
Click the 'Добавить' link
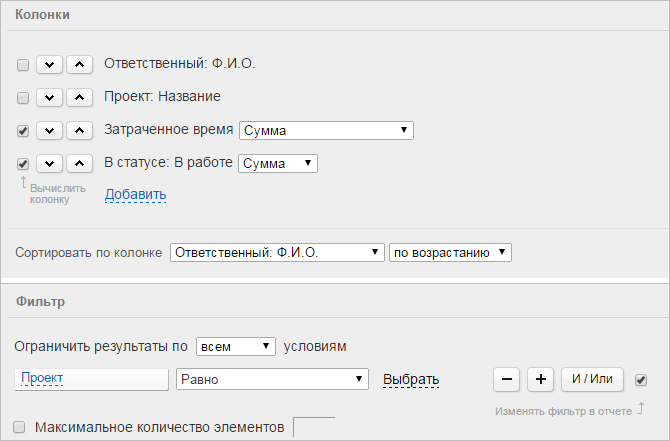click(135, 194)
